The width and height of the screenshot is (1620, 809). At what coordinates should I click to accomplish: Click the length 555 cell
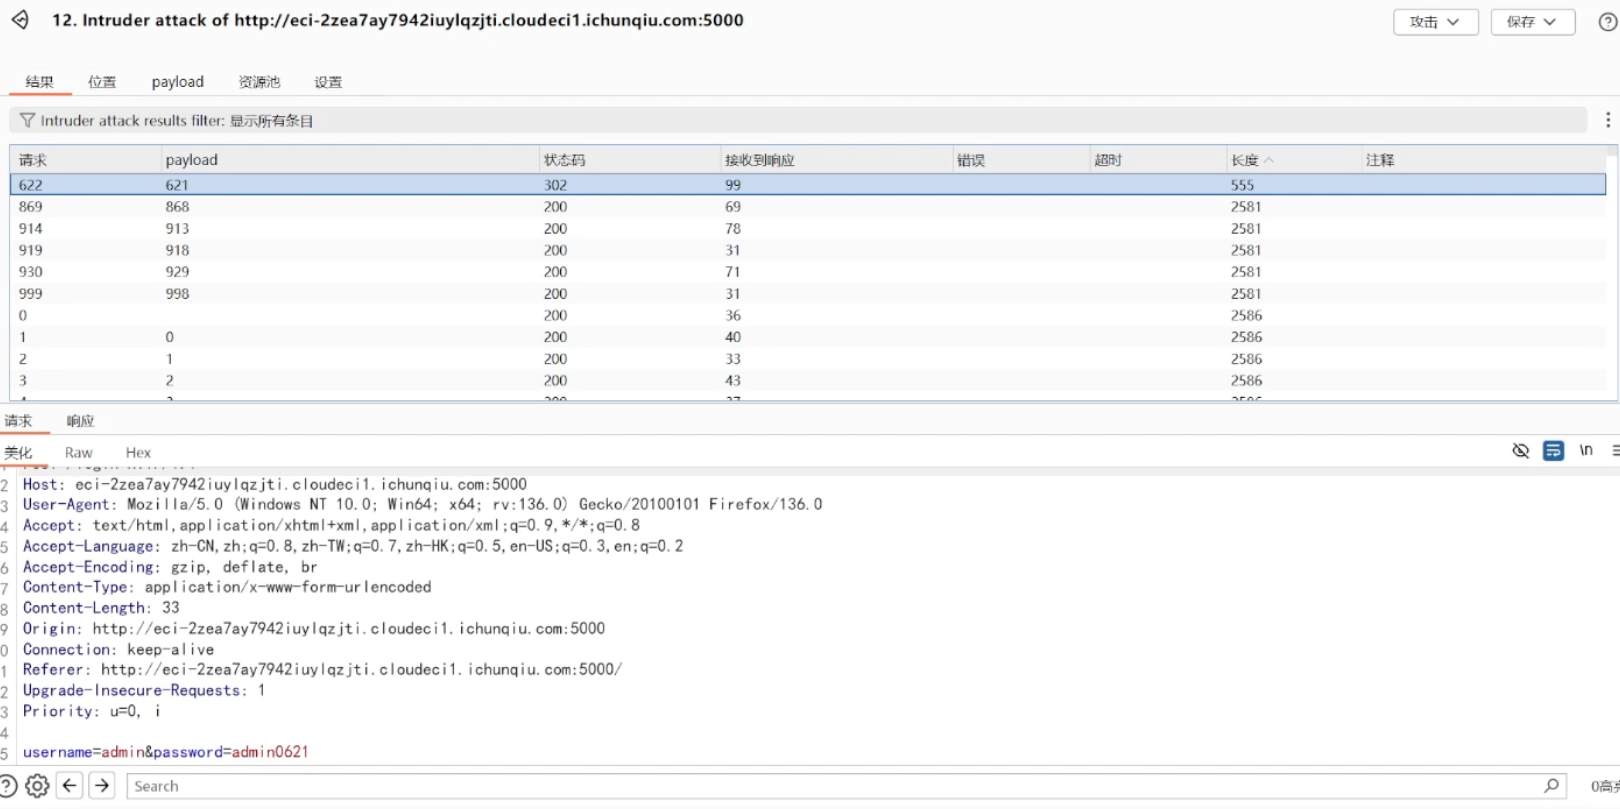[x=1242, y=185]
